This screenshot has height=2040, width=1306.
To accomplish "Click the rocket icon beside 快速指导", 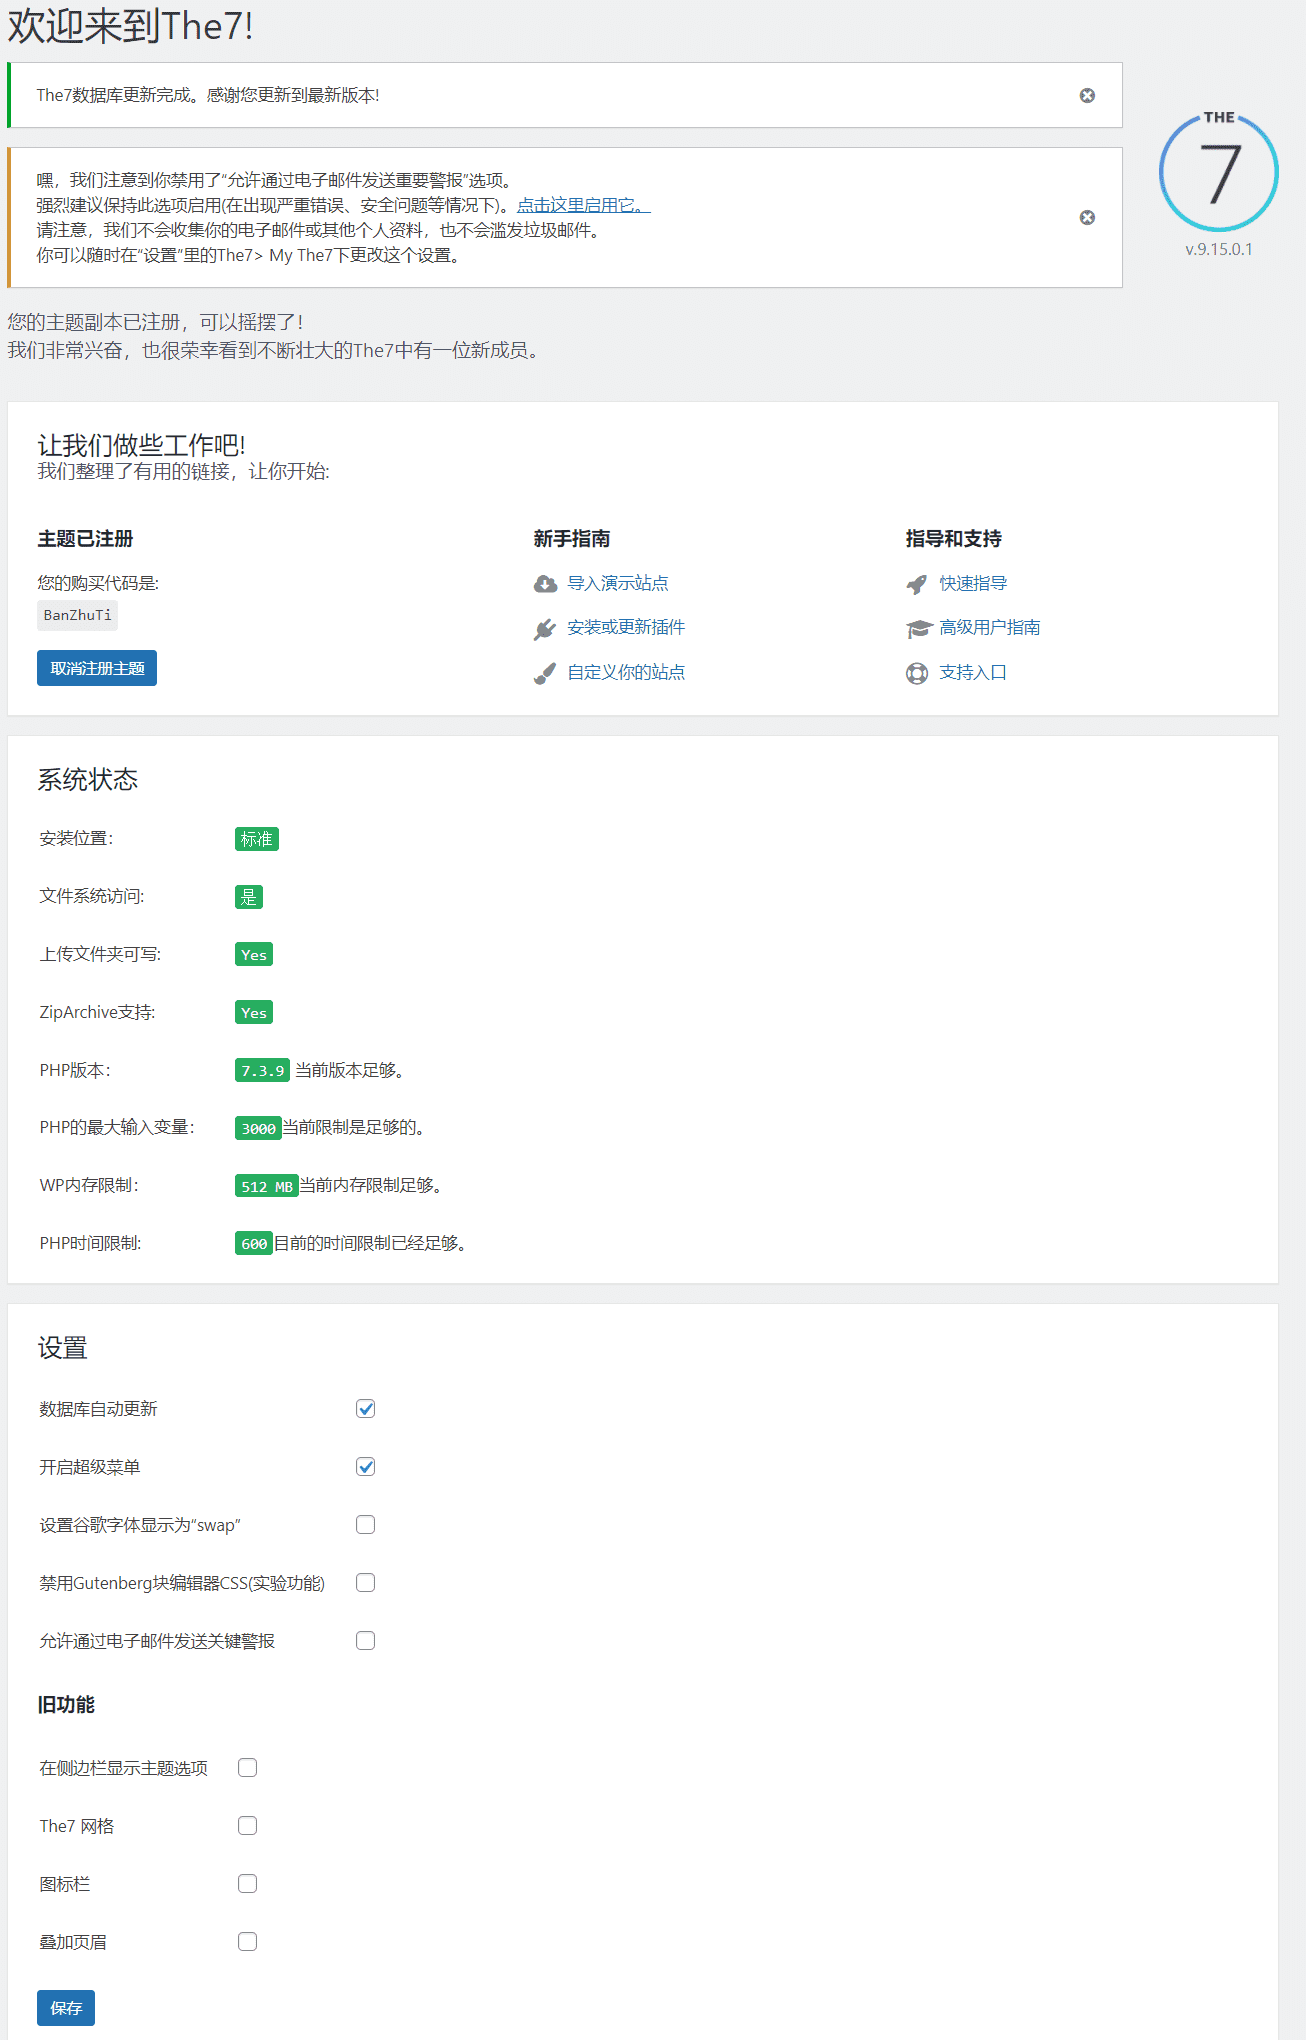I will pyautogui.click(x=917, y=584).
